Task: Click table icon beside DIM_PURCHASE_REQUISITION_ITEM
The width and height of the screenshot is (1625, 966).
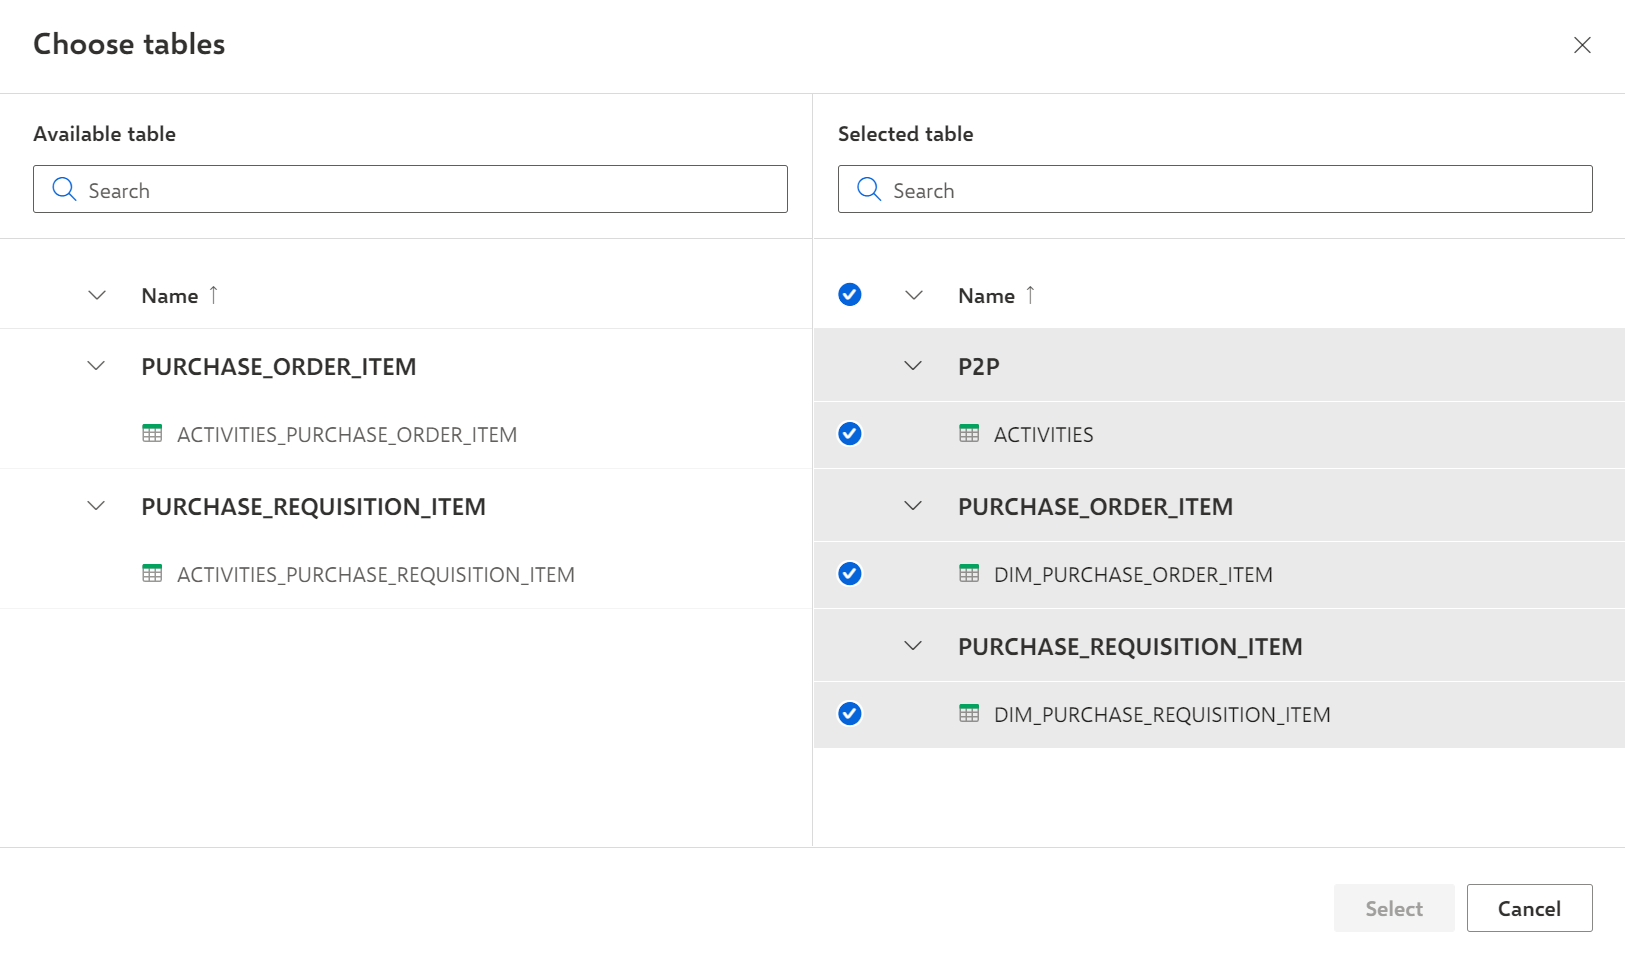Action: 969,714
